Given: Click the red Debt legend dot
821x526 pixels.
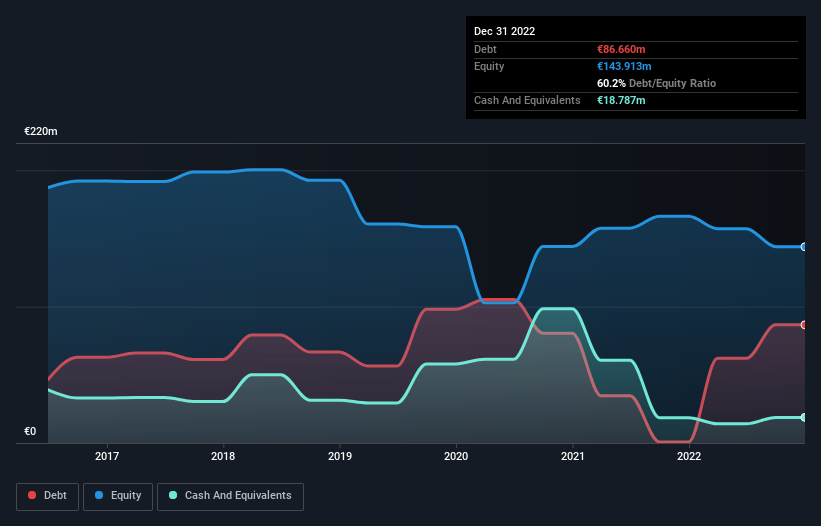Looking at the screenshot, I should tap(32, 495).
